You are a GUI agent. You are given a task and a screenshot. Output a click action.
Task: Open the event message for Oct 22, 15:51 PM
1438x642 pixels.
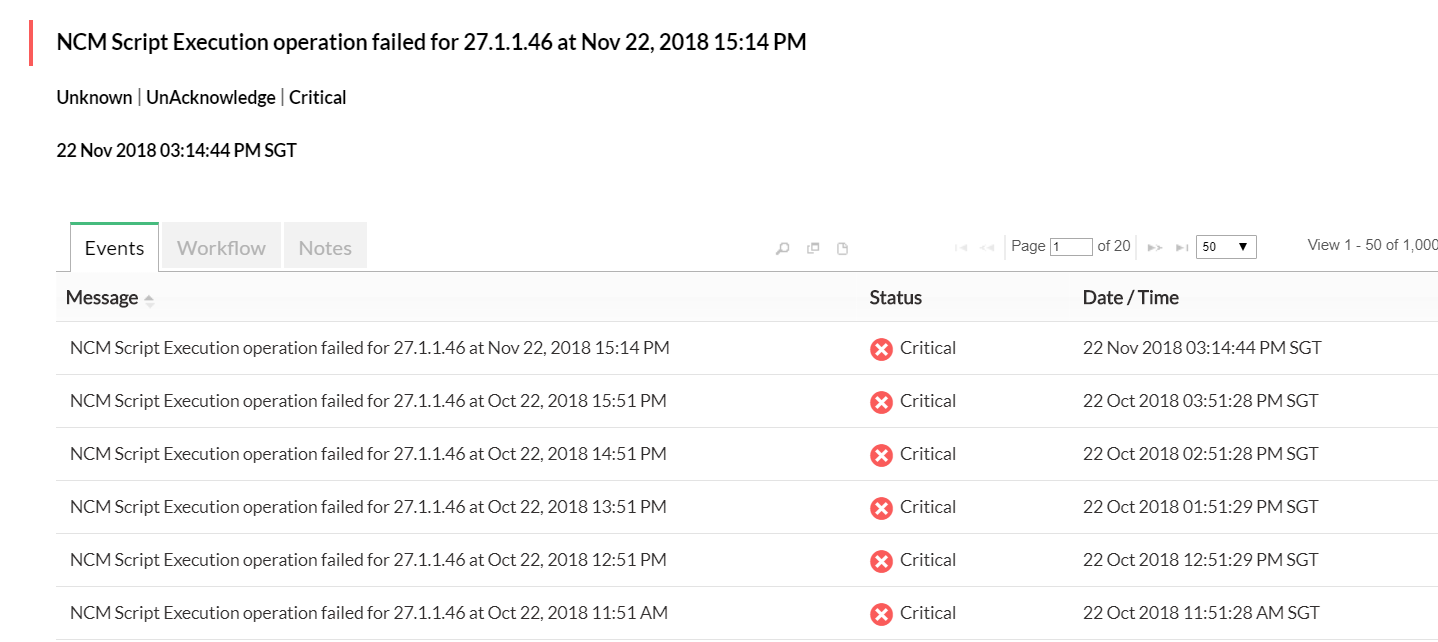coord(368,401)
